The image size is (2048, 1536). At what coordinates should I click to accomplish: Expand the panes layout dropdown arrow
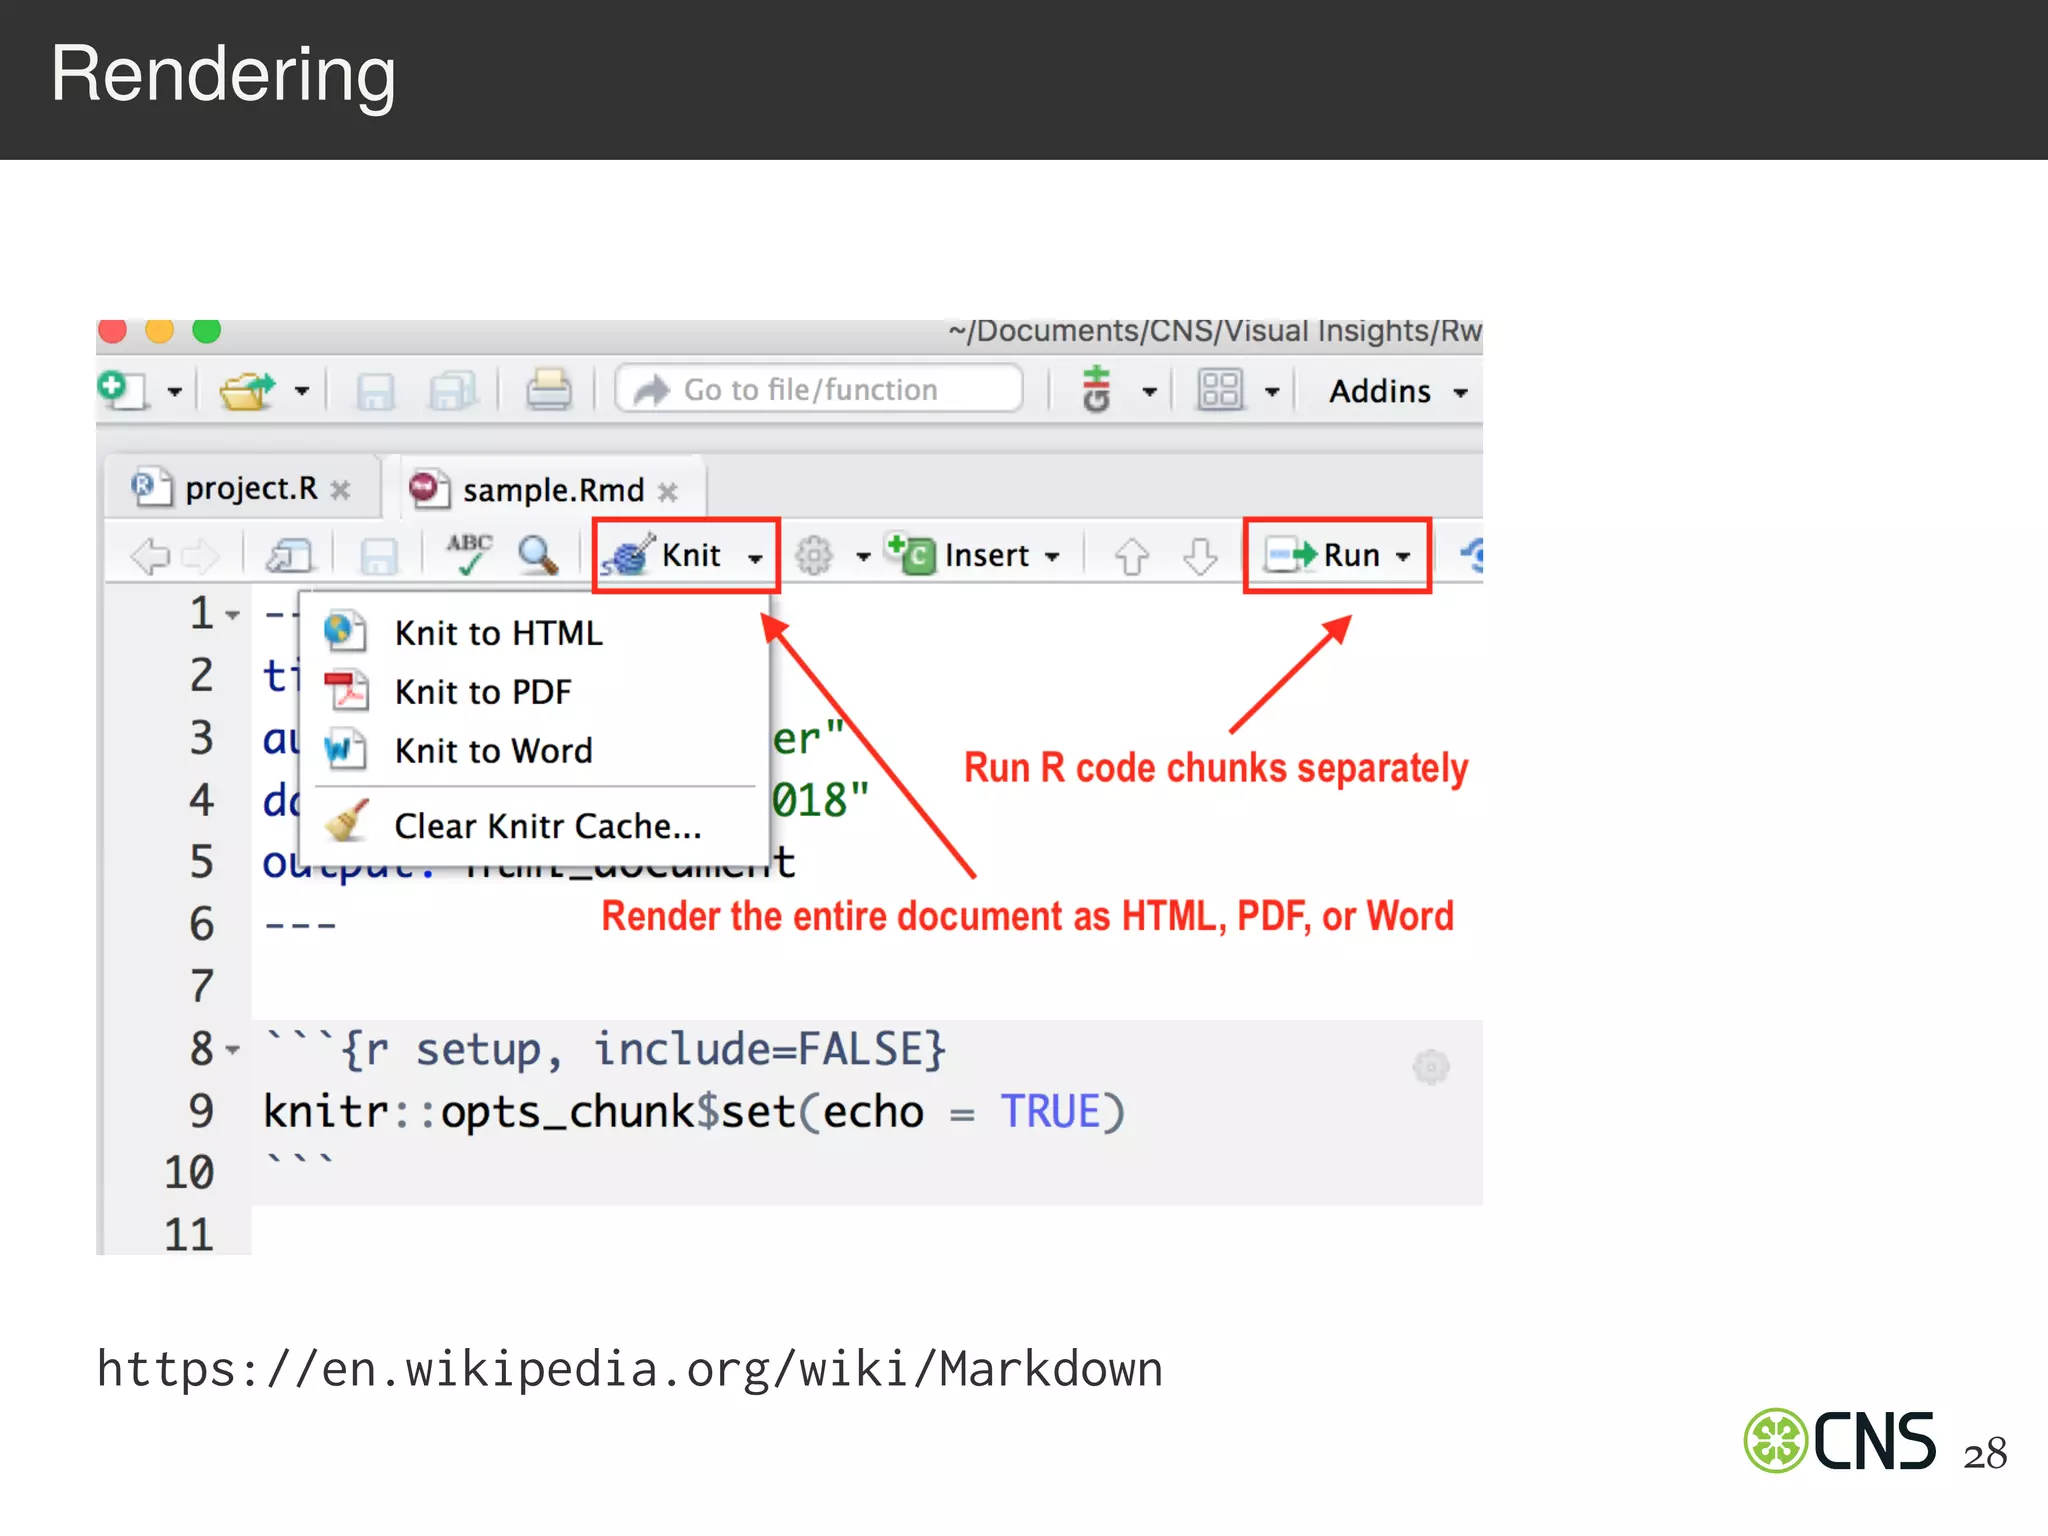[x=1272, y=392]
